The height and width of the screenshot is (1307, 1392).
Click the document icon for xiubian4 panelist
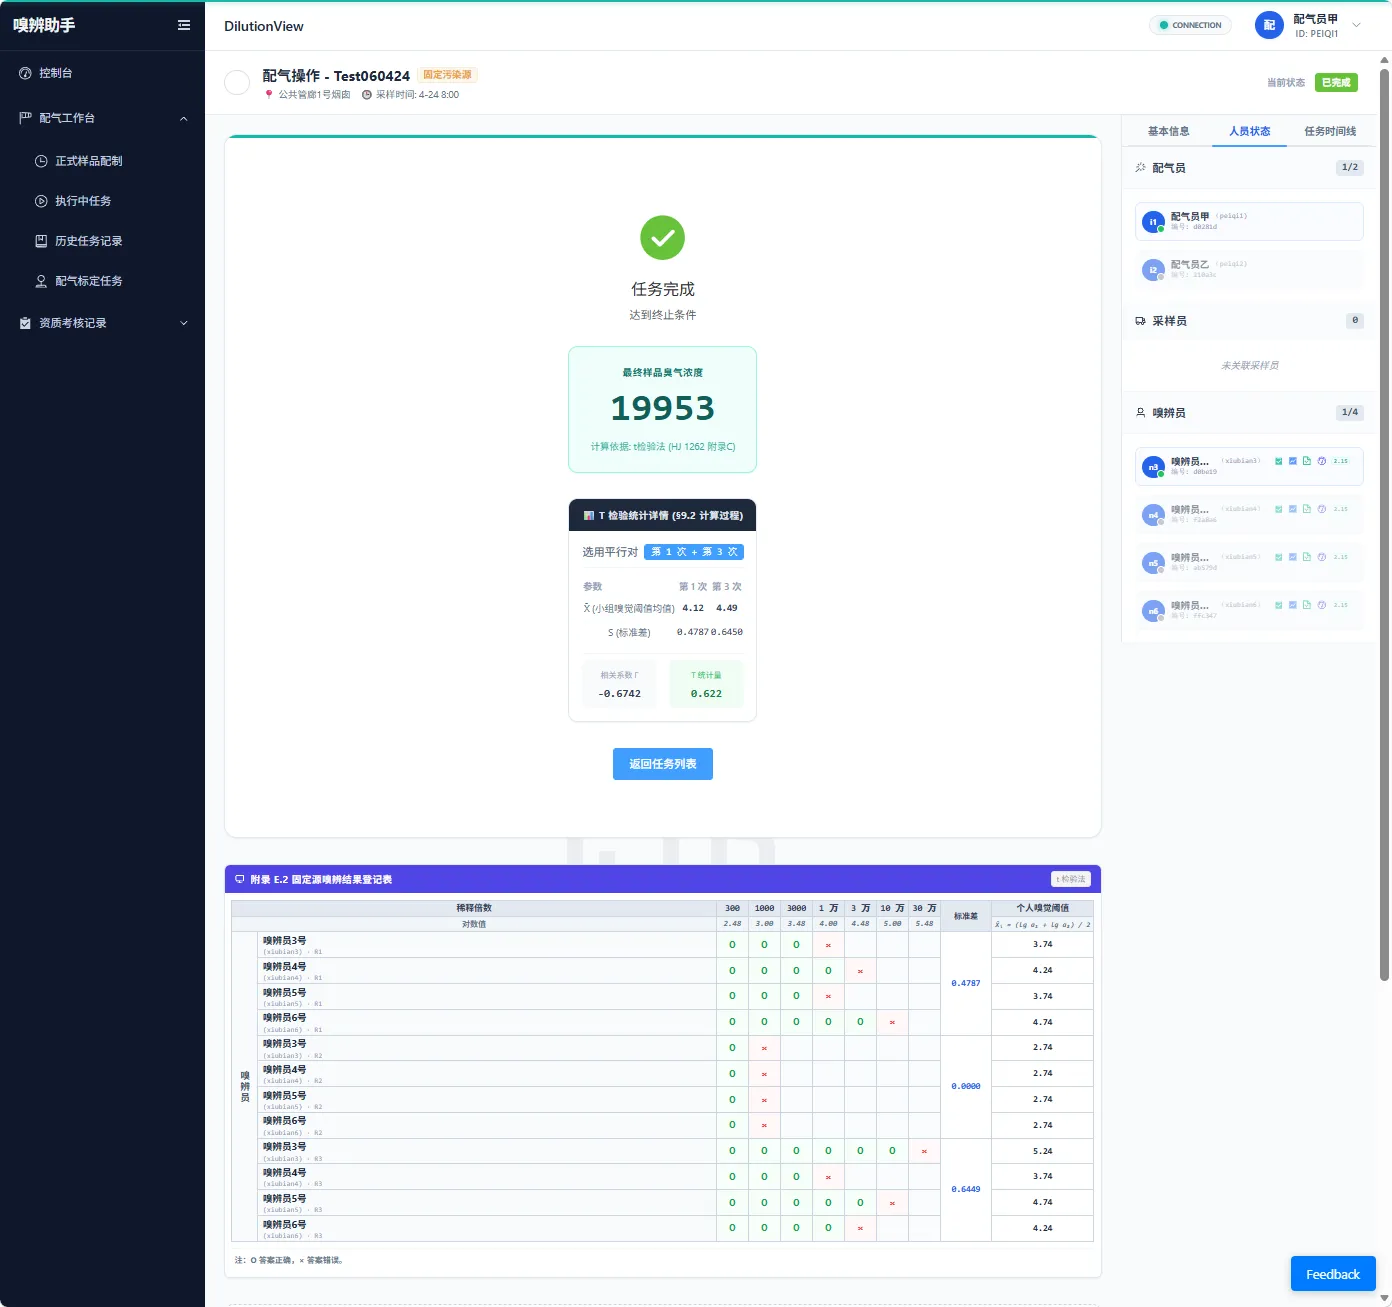tap(1307, 509)
